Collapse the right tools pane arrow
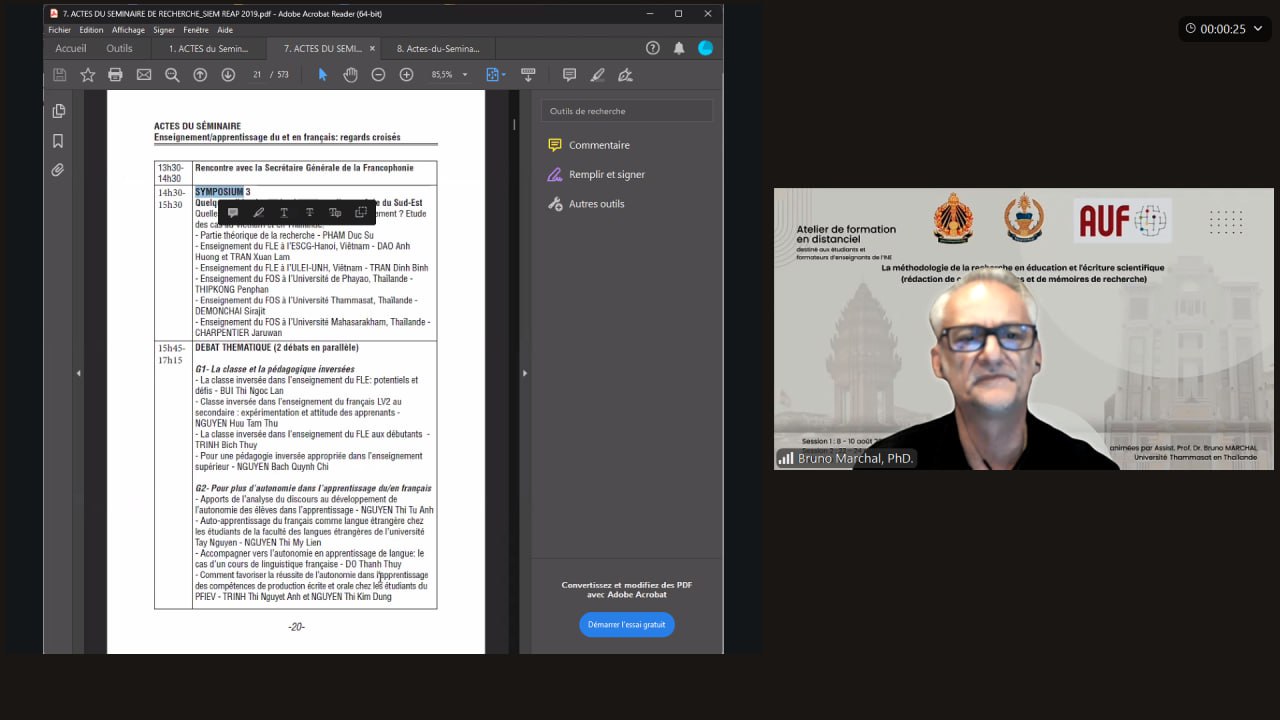 [x=525, y=373]
